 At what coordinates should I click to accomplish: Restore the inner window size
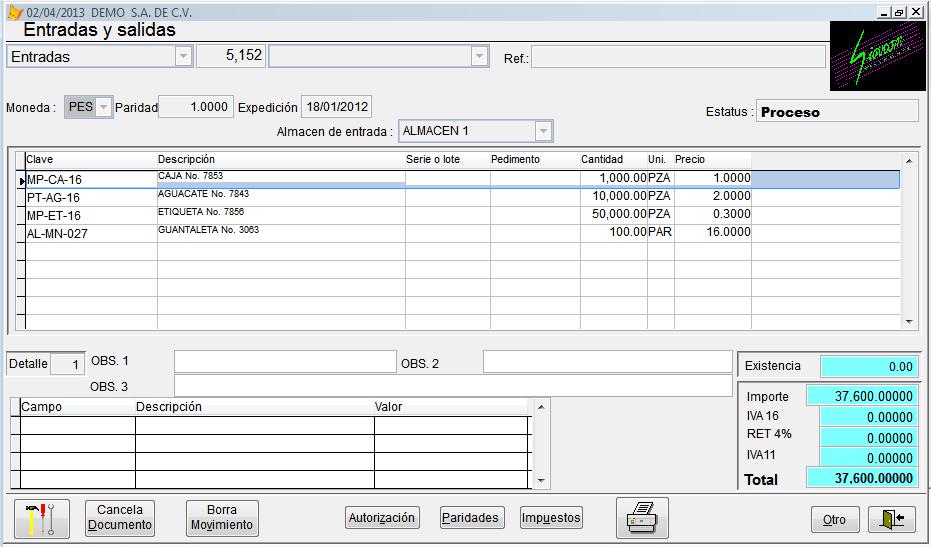point(900,12)
